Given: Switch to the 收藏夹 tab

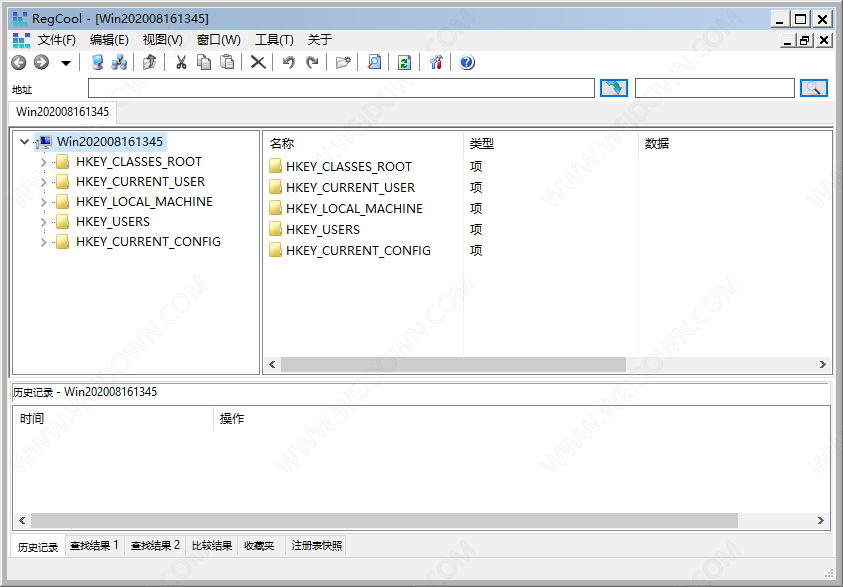Looking at the screenshot, I should click(x=259, y=546).
